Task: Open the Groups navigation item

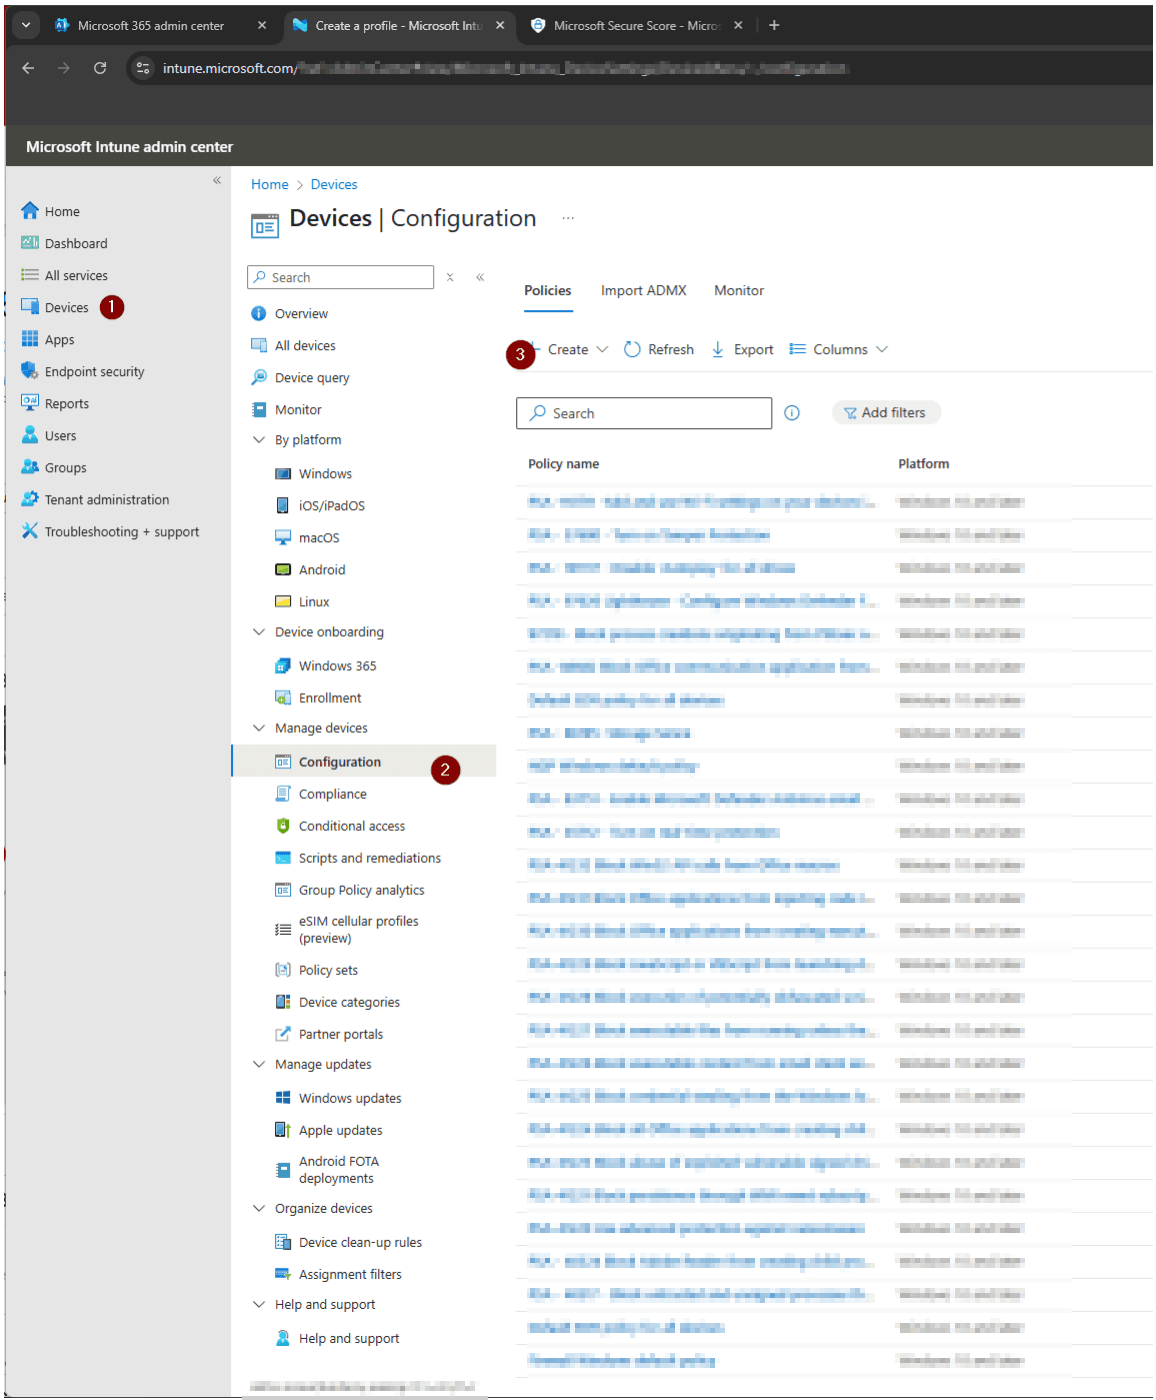Action: click(x=65, y=468)
